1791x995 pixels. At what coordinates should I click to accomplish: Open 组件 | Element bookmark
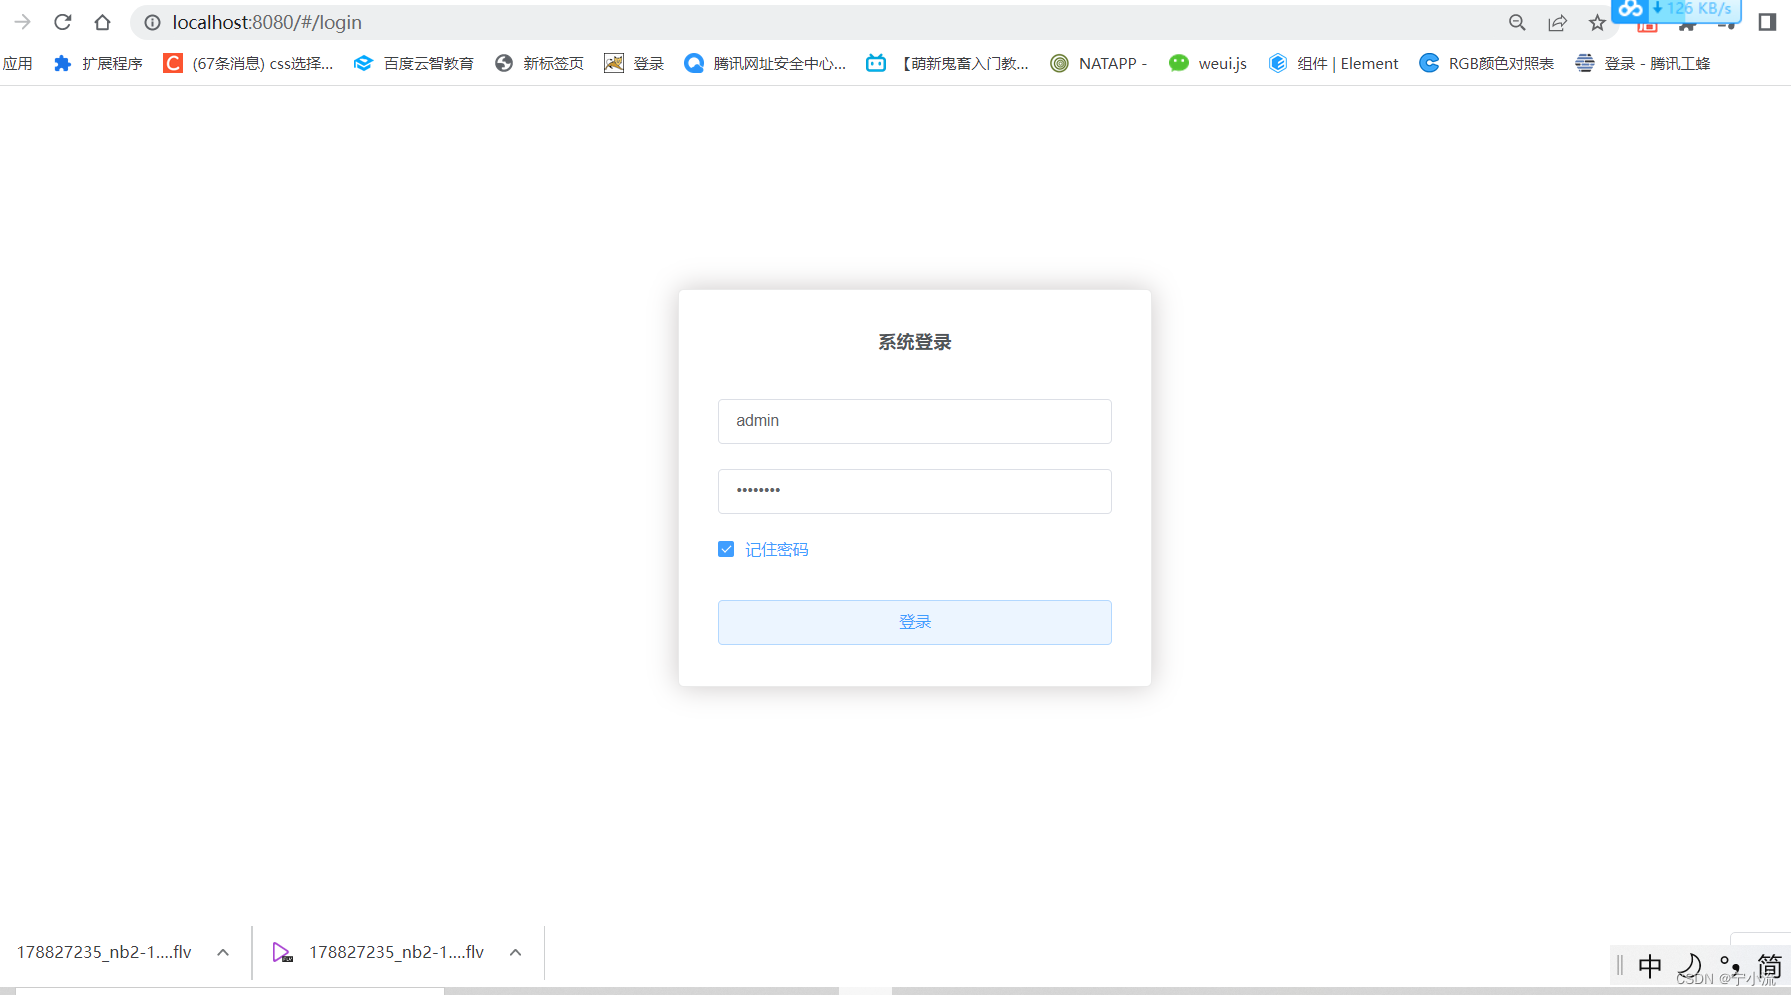tap(1333, 63)
